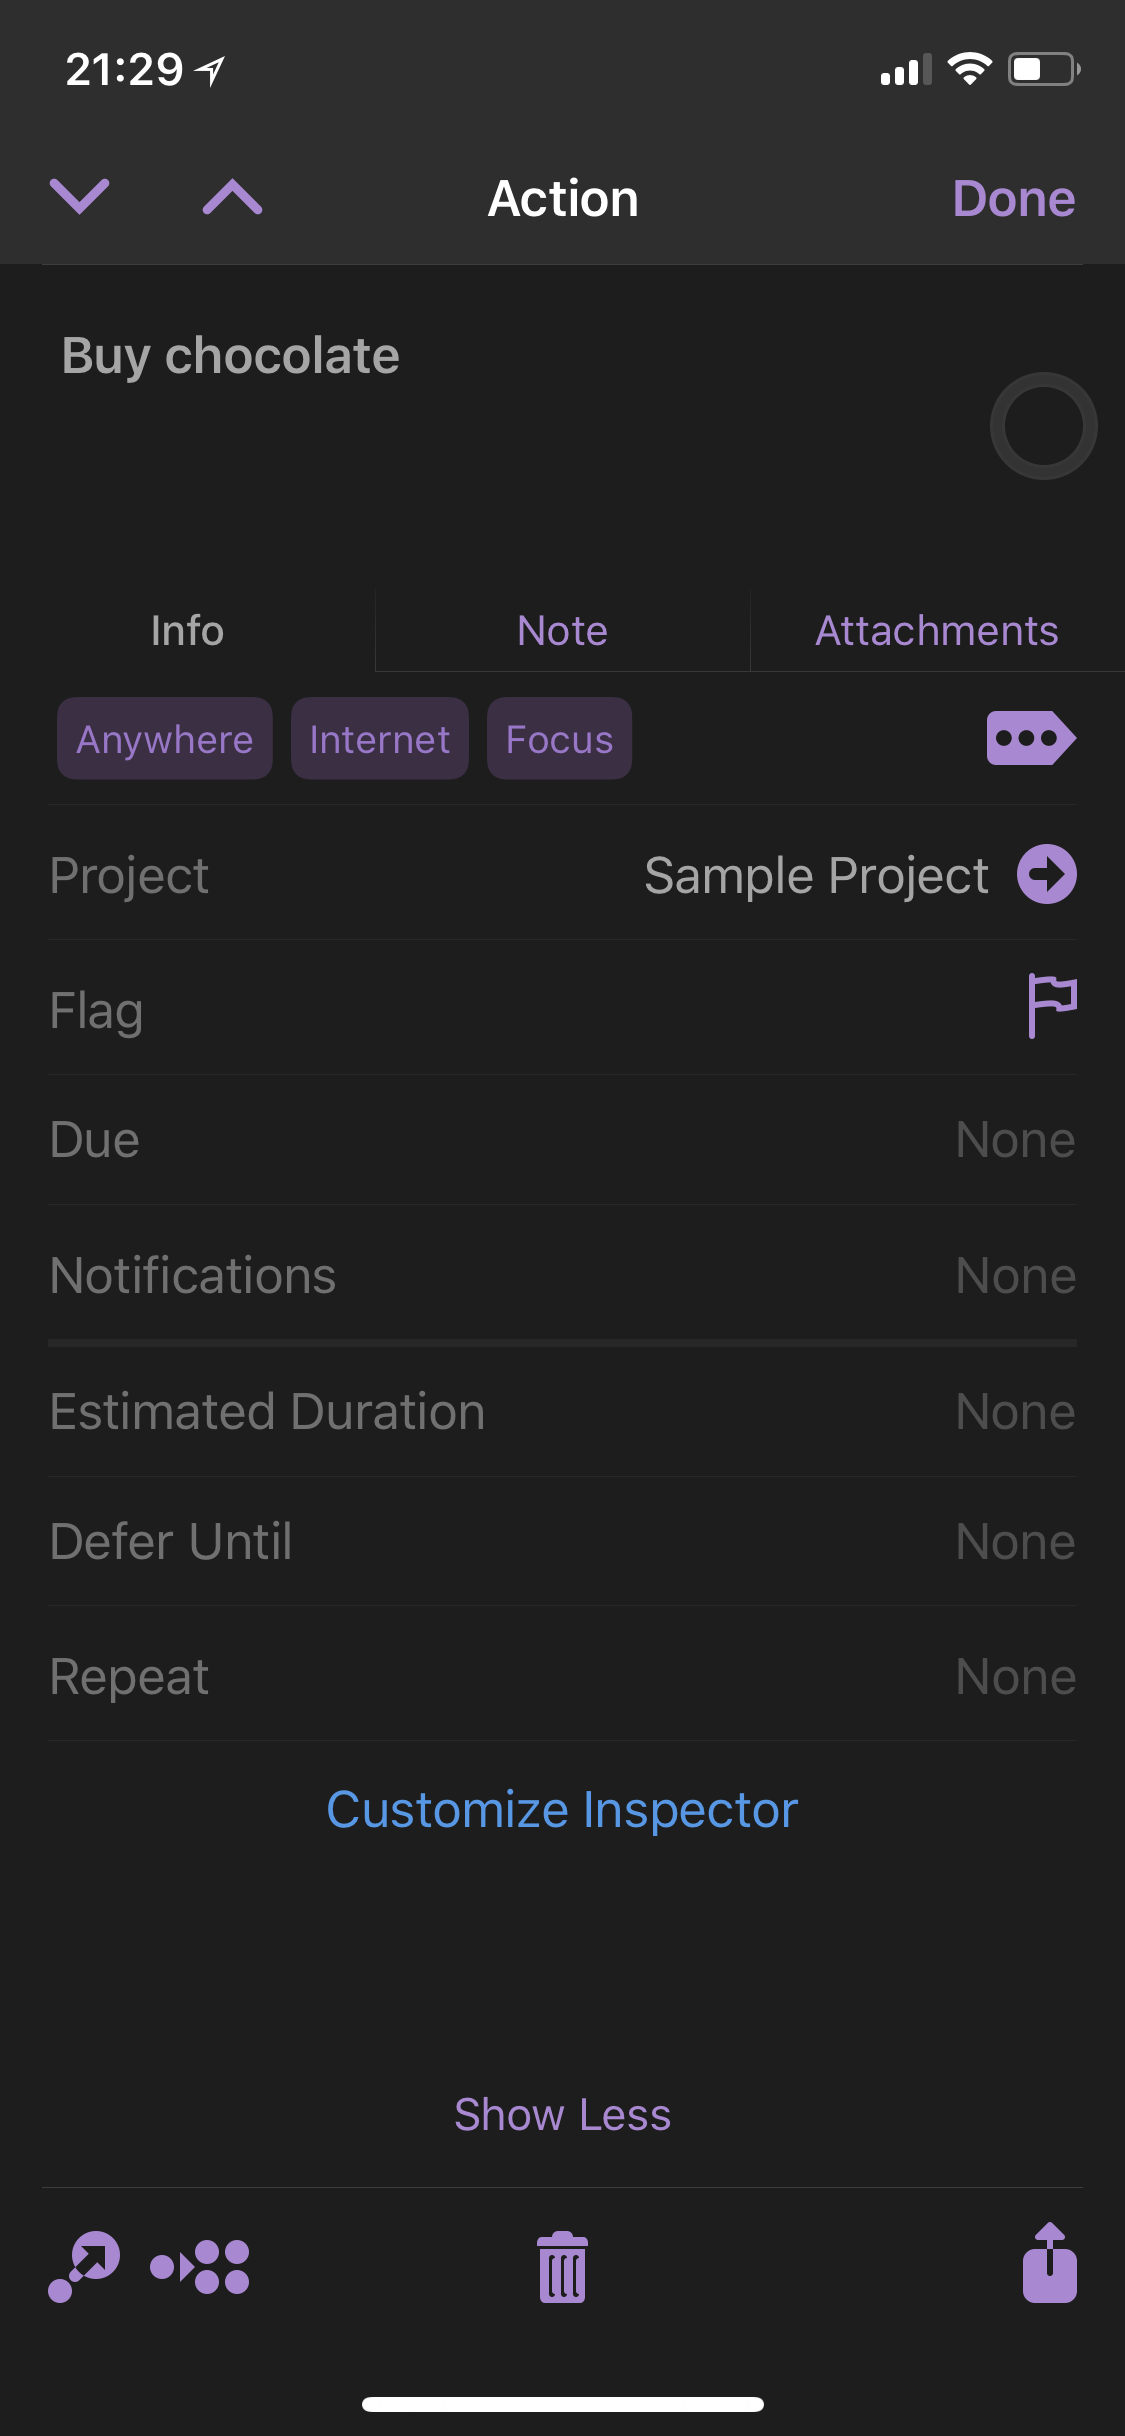Expand the Due date row
1125x2436 pixels.
[562, 1140]
